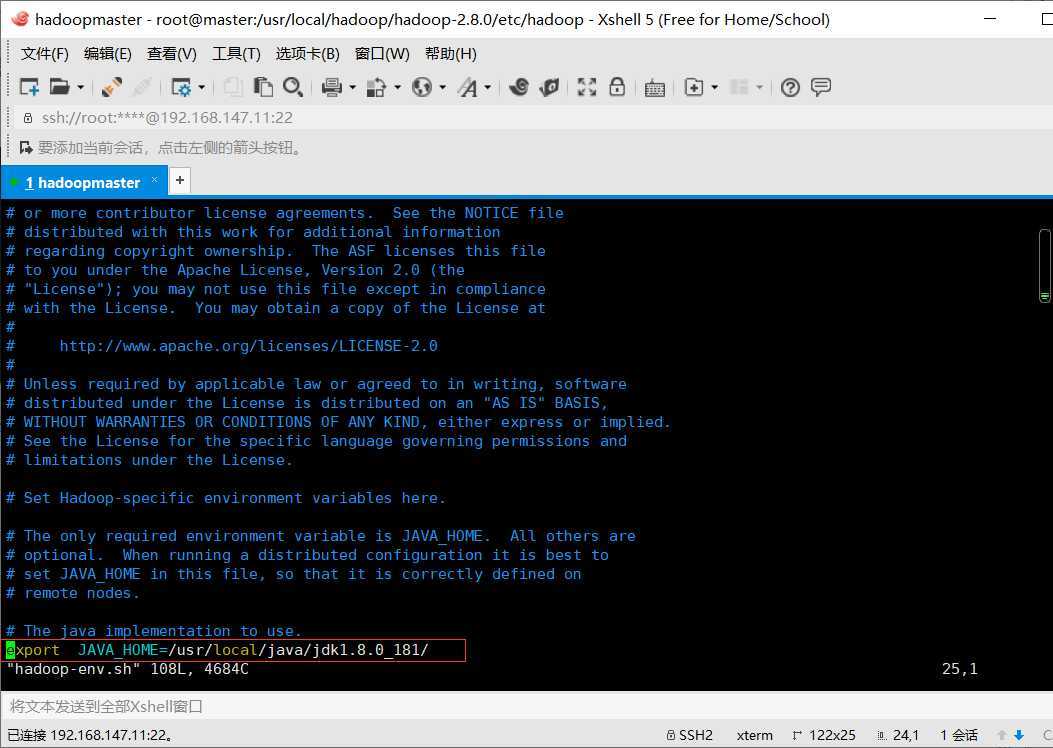Click "hadoop-env.sh" 108L status text
The width and height of the screenshot is (1053, 748).
128,669
